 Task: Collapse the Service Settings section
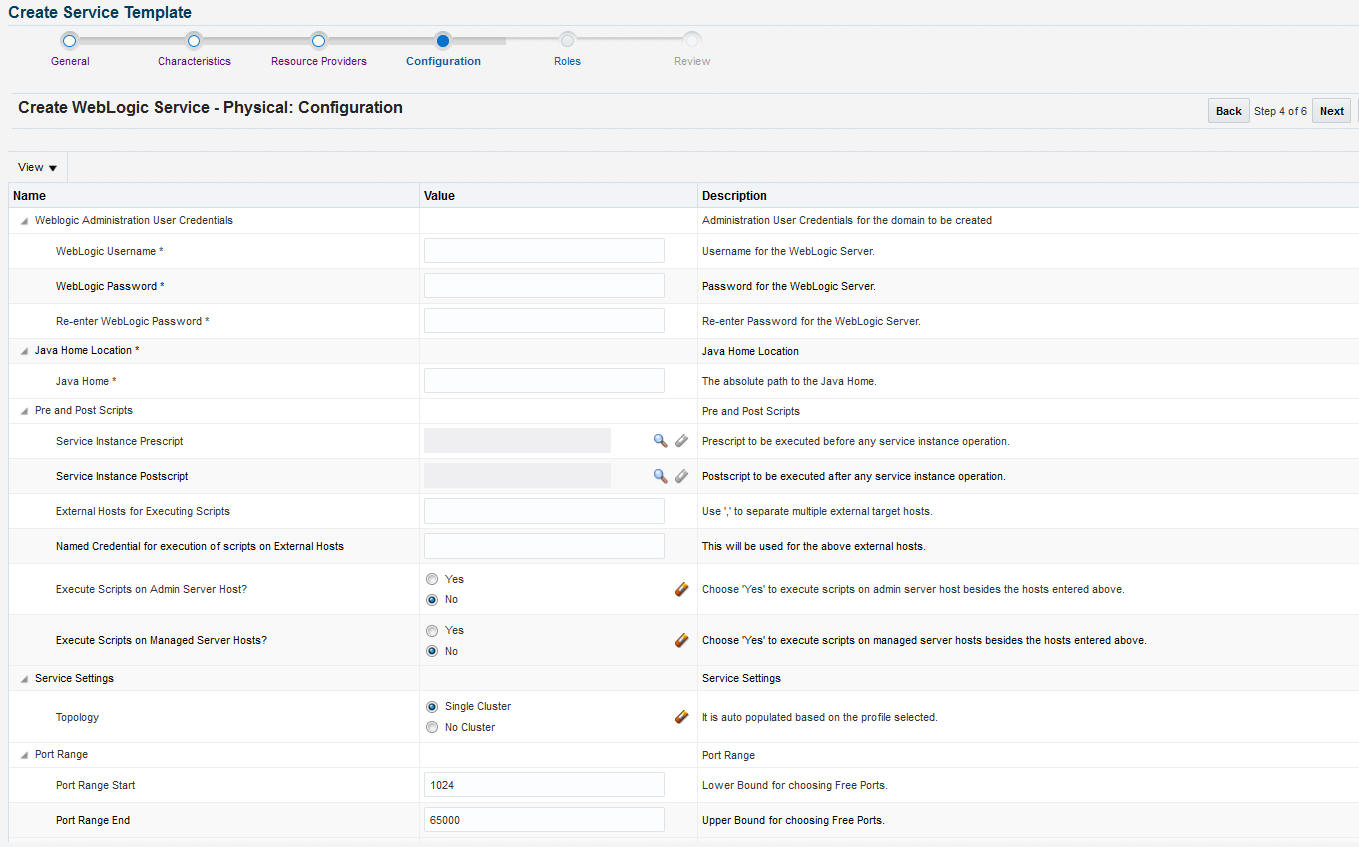[x=24, y=679]
